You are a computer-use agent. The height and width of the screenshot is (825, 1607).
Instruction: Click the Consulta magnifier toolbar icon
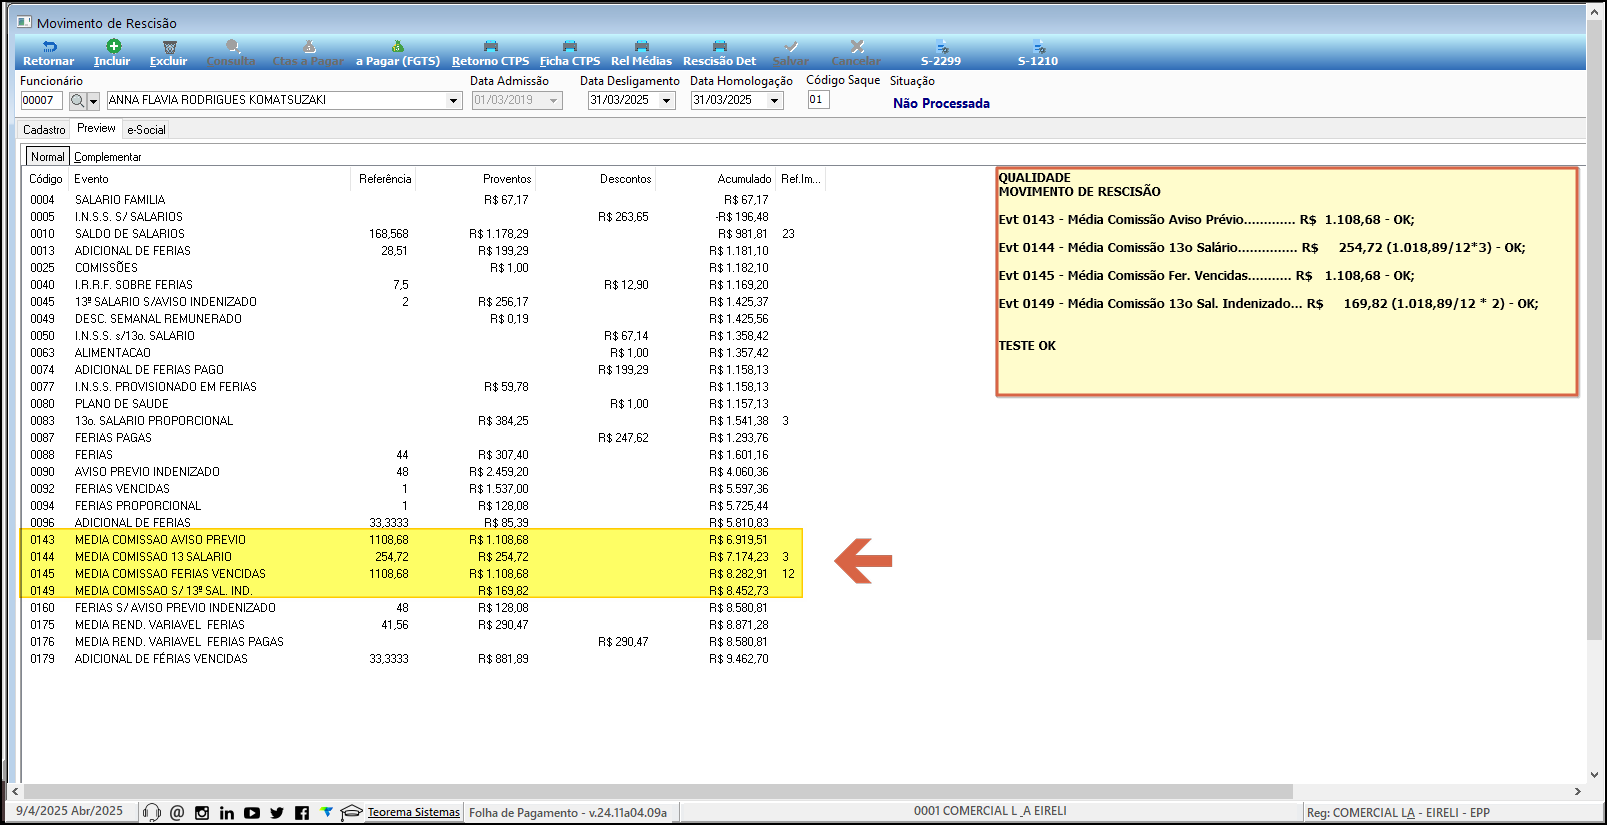coord(232,47)
